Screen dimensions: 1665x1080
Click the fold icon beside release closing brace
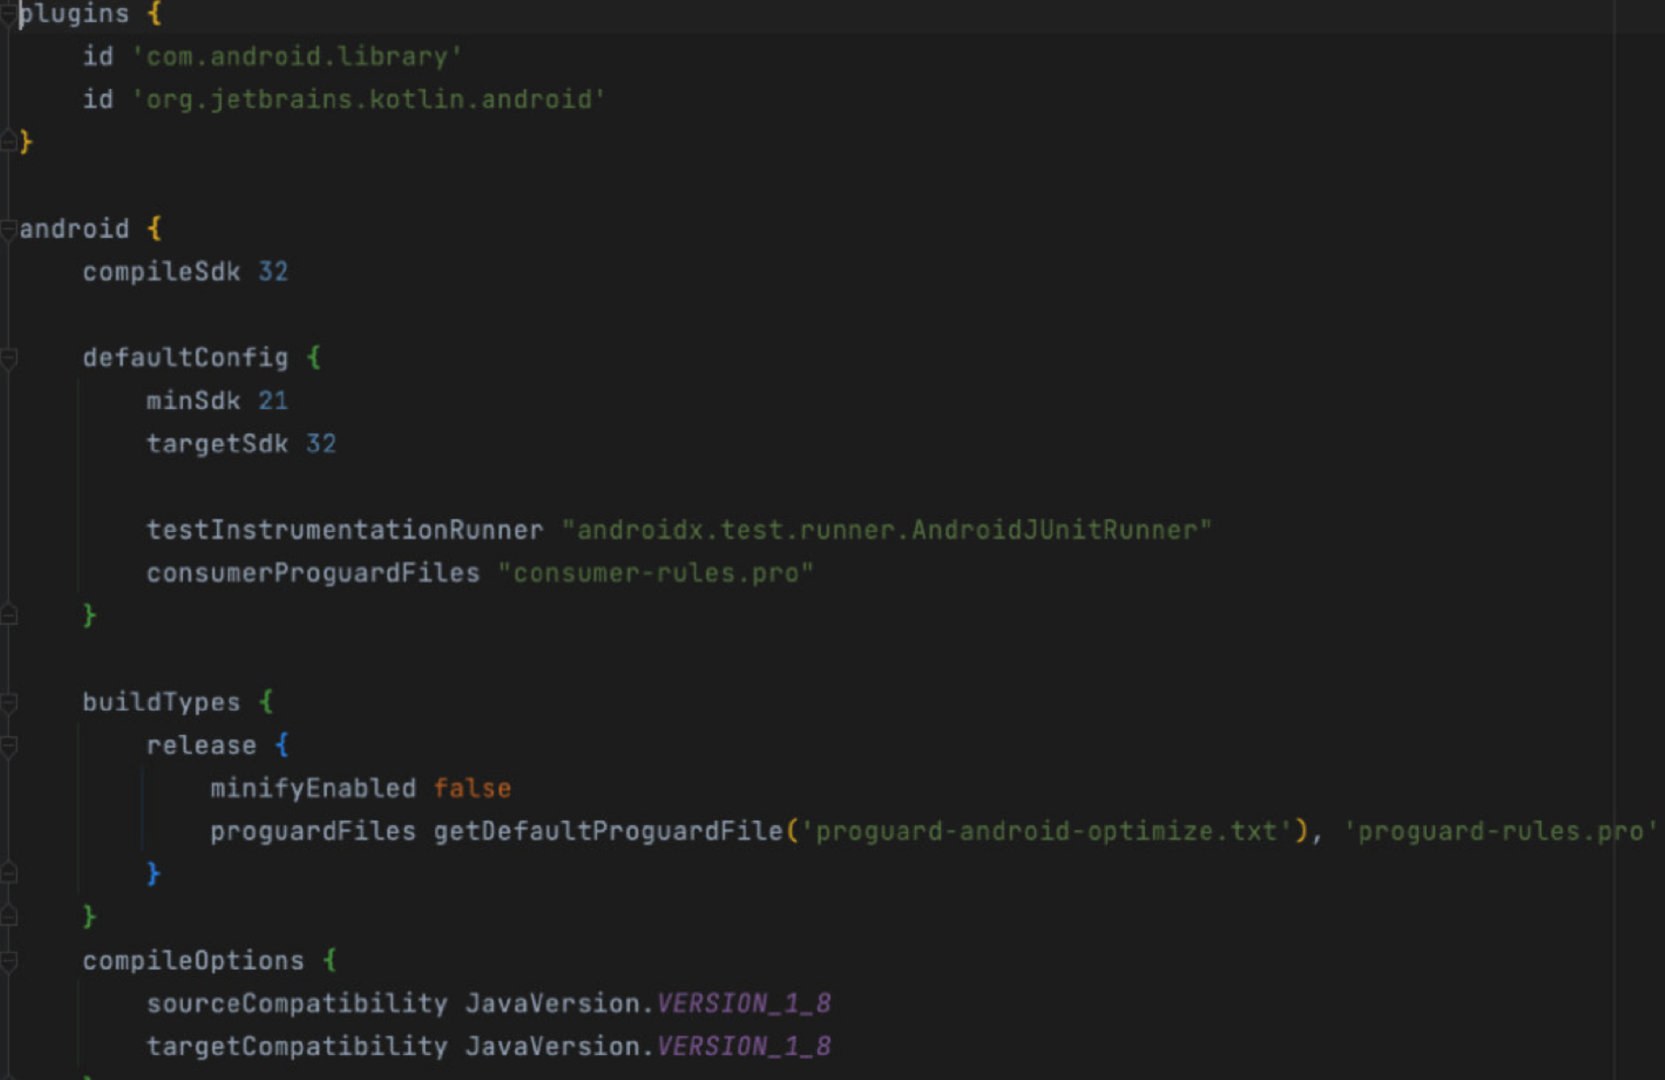[8, 873]
